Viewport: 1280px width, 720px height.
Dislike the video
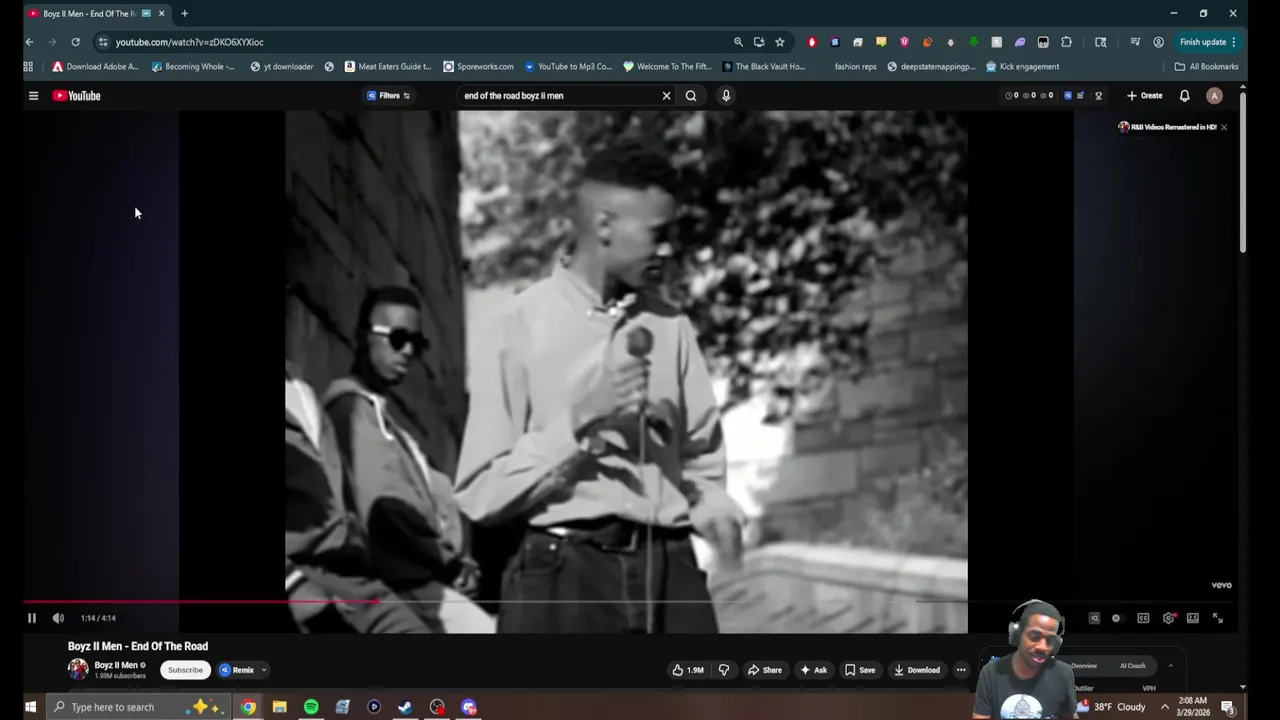(724, 670)
